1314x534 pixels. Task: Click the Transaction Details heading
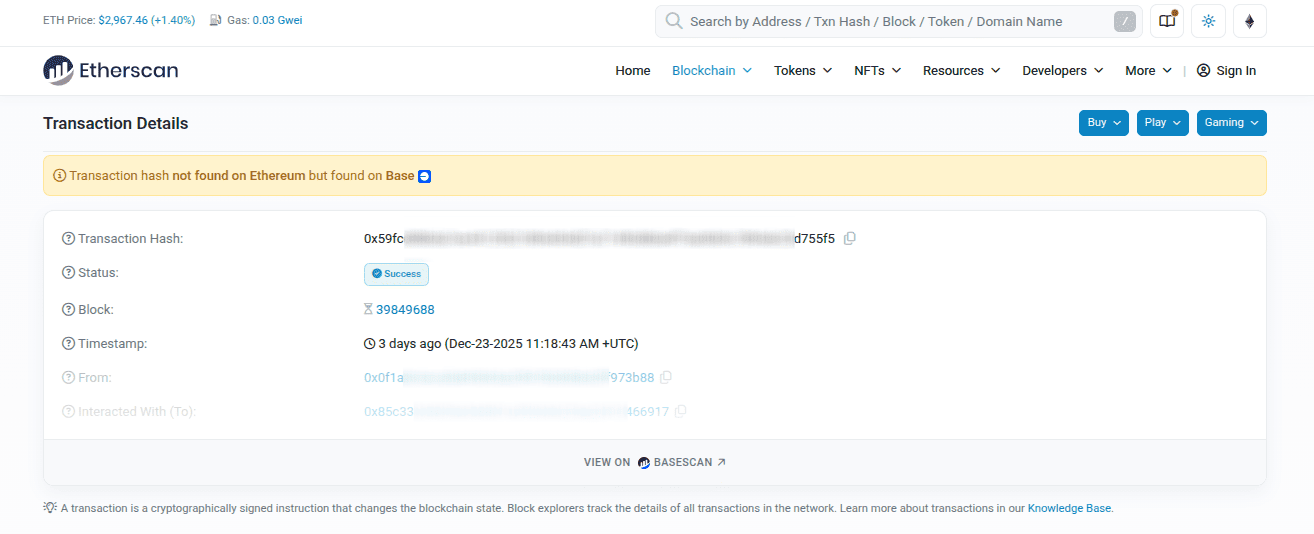116,124
